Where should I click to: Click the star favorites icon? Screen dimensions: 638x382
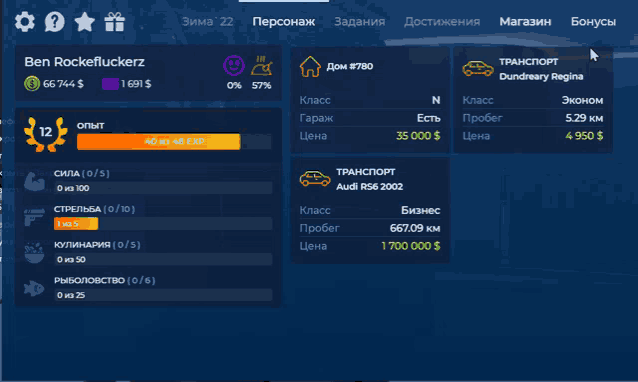click(85, 22)
